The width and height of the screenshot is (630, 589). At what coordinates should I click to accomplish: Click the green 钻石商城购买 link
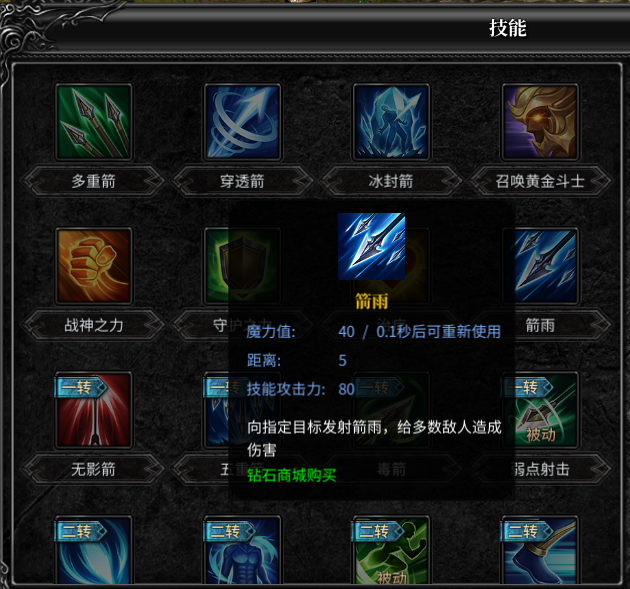point(291,475)
